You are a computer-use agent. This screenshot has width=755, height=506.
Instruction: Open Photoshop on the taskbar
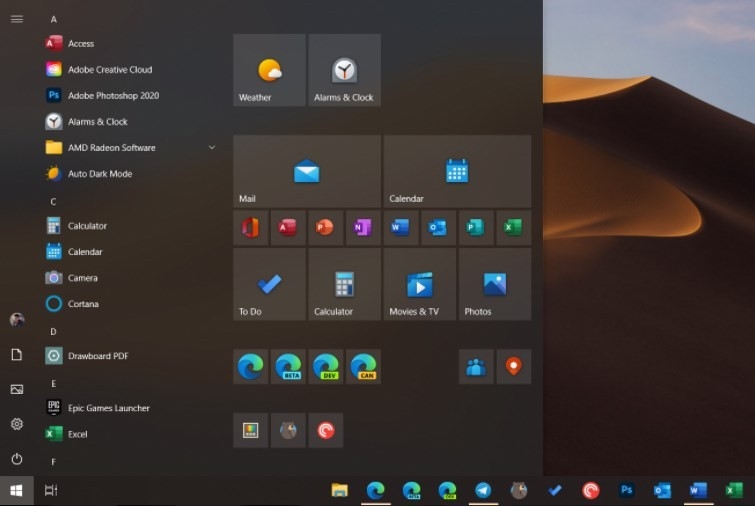pyautogui.click(x=626, y=490)
